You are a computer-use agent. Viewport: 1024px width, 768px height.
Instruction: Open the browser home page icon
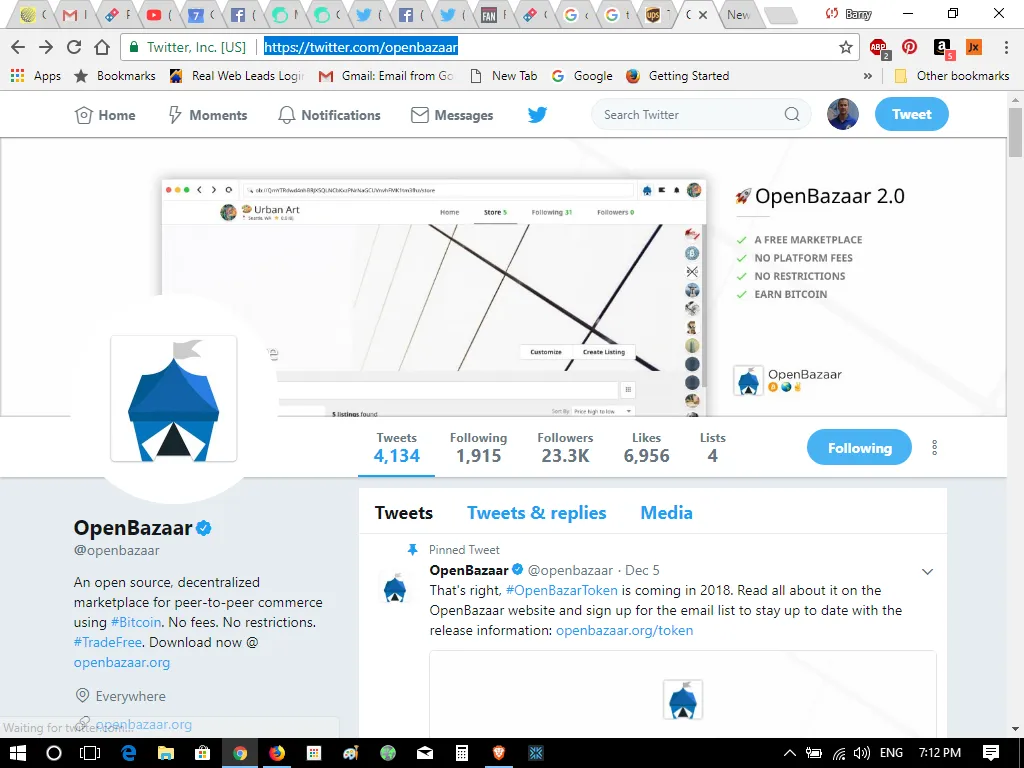102,47
